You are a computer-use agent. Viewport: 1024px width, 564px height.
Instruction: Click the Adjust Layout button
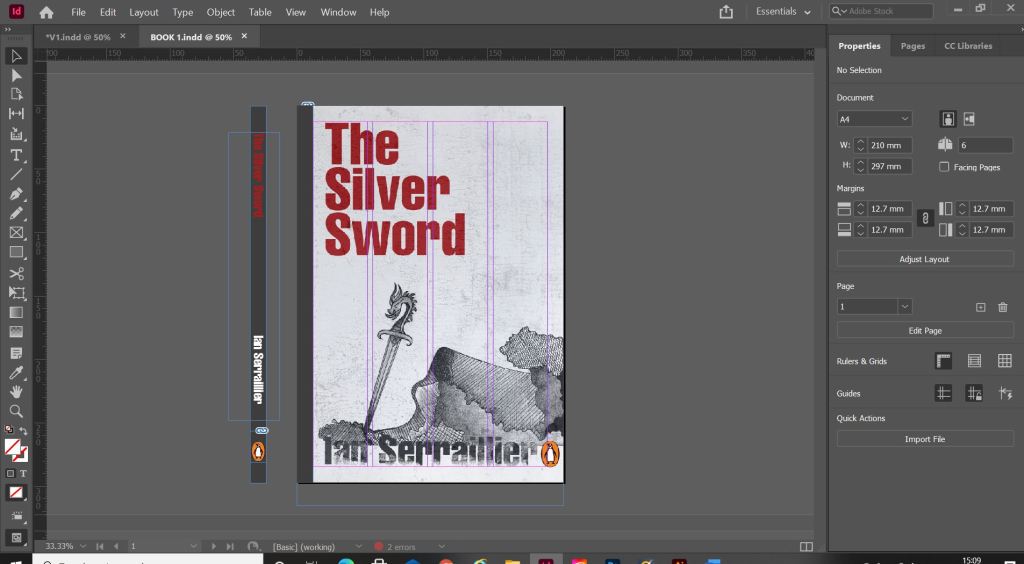pos(924,259)
